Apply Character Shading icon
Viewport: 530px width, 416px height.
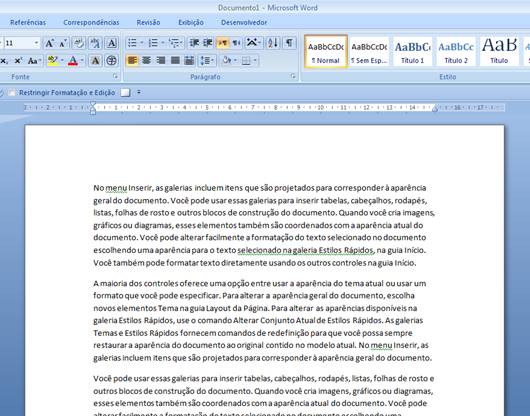click(x=95, y=61)
